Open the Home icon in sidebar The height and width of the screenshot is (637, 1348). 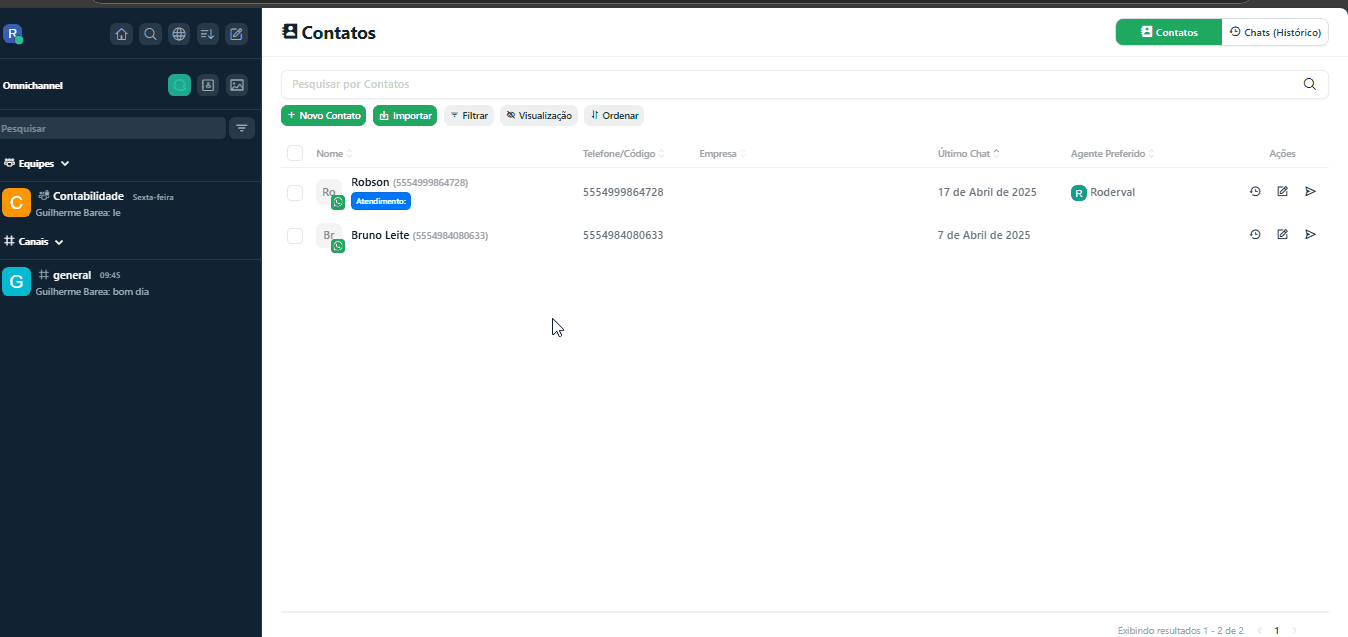[x=122, y=34]
